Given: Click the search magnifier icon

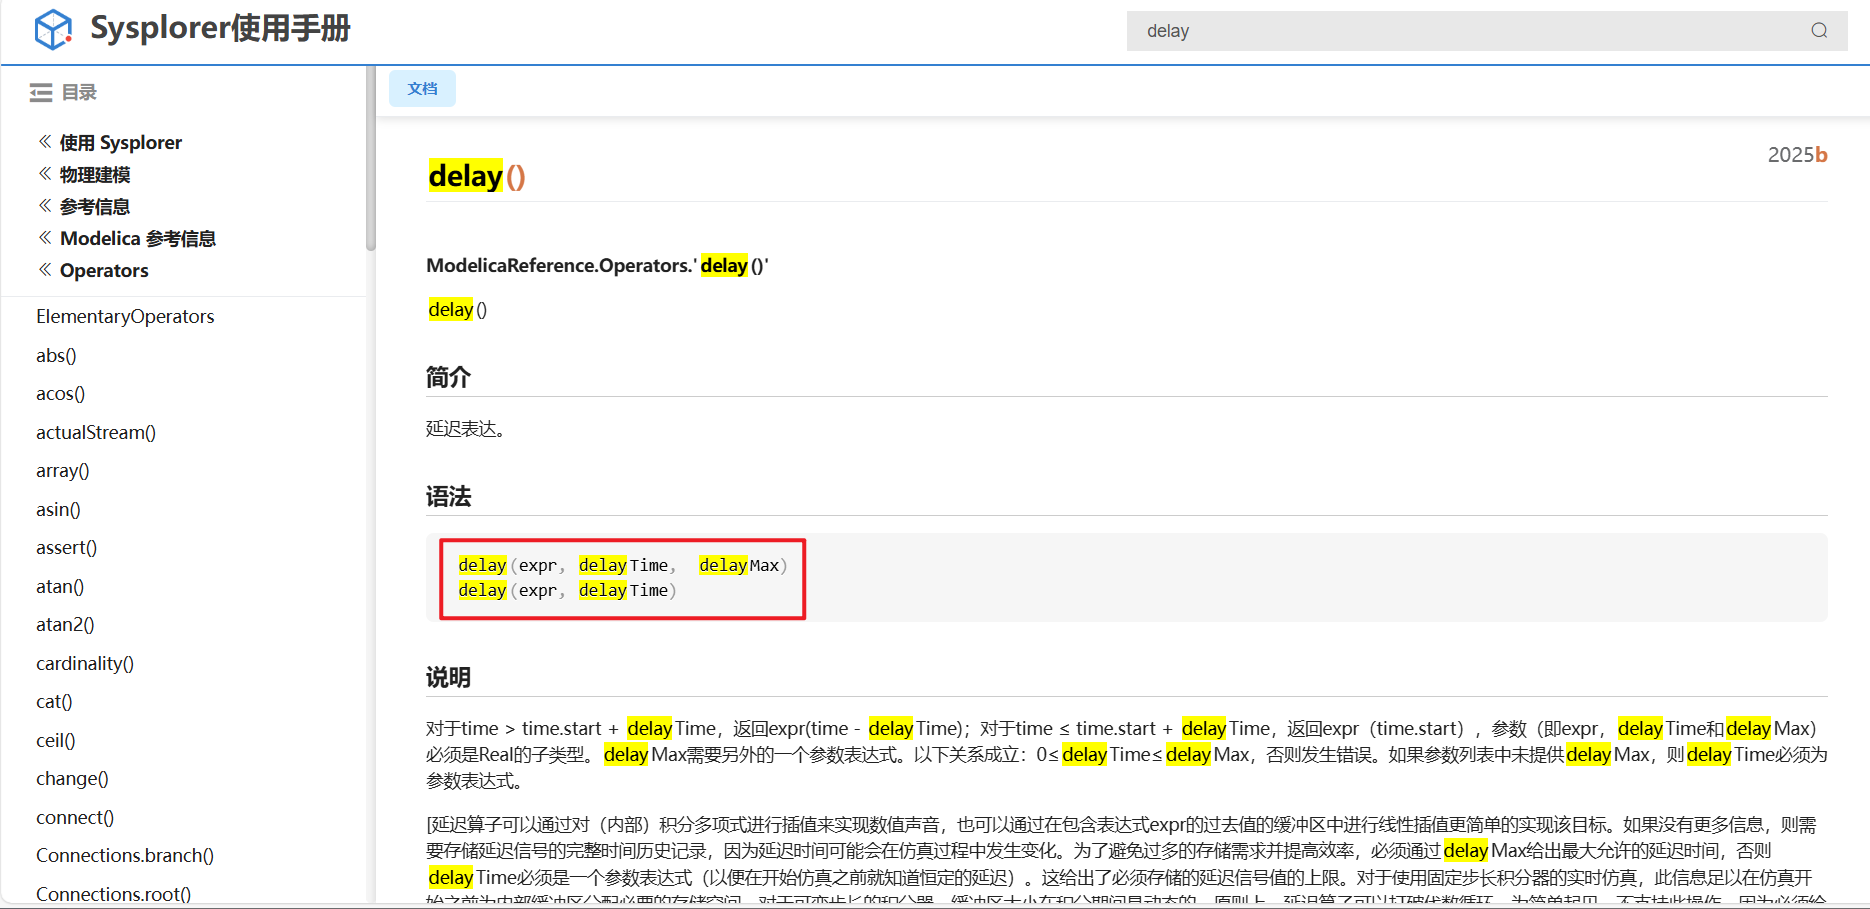Looking at the screenshot, I should point(1819,31).
